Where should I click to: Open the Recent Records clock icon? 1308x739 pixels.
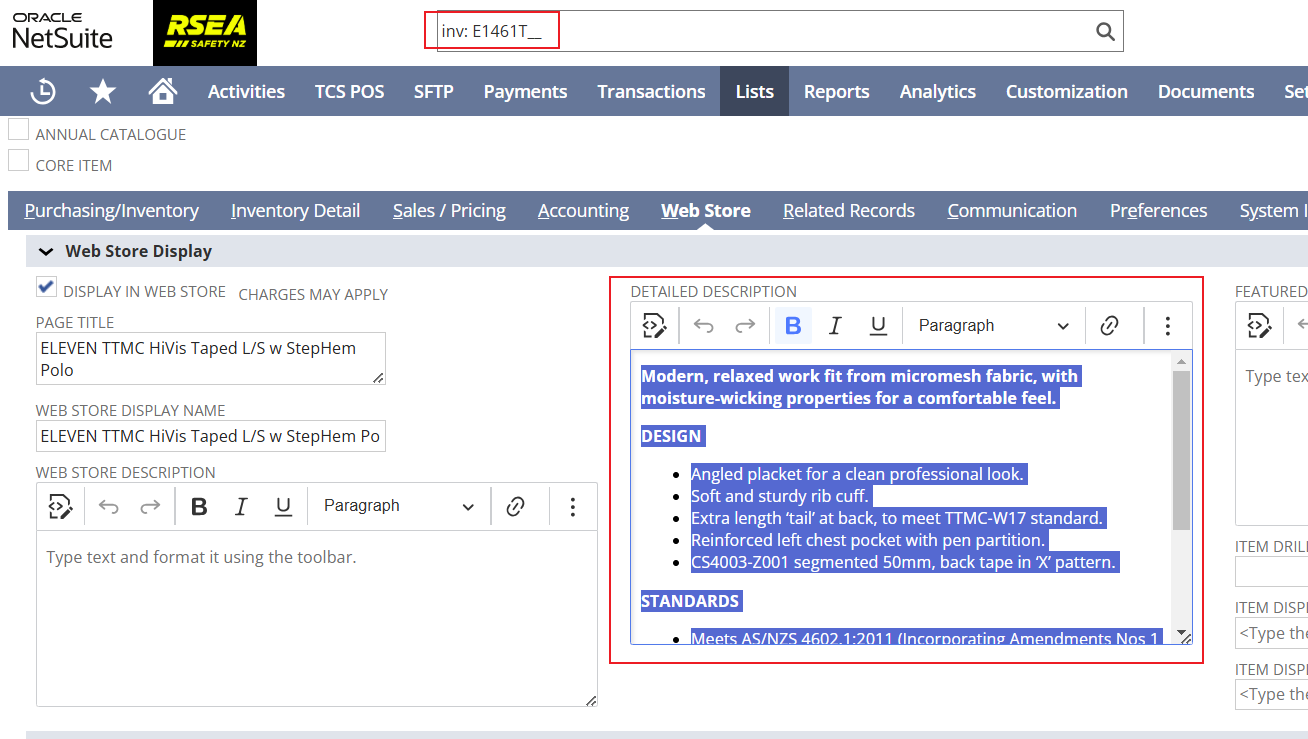(43, 91)
